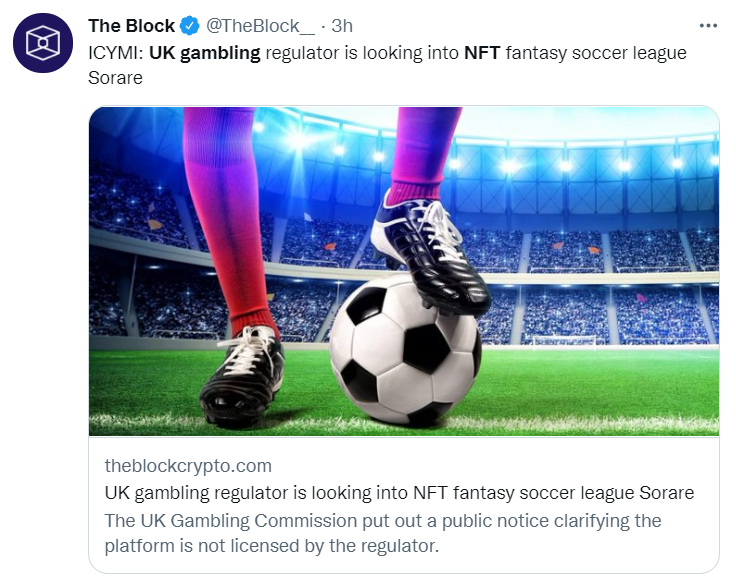Select the bold "UK gambling" text in tweet
The width and height of the screenshot is (736, 582).
coord(205,53)
